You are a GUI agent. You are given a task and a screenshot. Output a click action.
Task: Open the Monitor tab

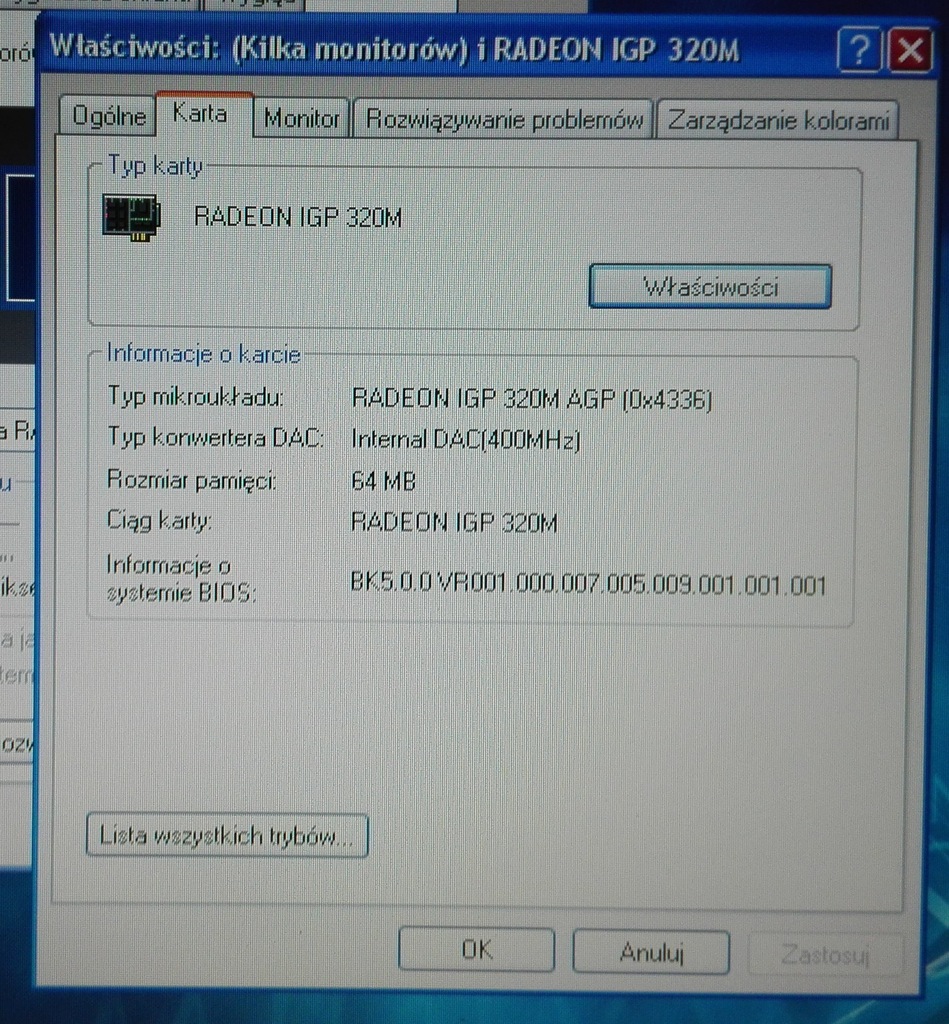tap(301, 118)
